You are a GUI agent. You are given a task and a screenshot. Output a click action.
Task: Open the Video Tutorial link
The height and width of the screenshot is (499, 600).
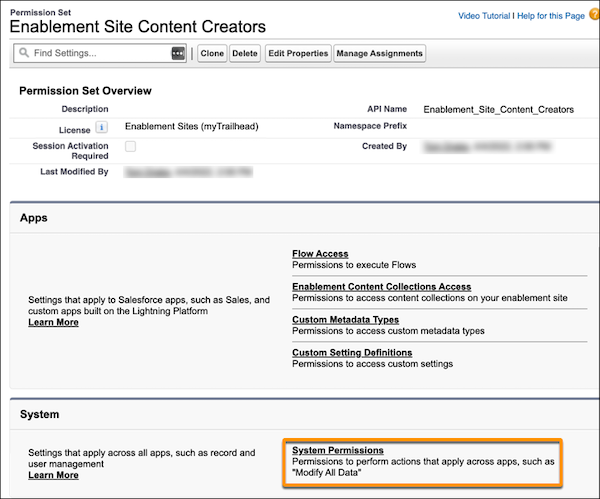tap(484, 16)
